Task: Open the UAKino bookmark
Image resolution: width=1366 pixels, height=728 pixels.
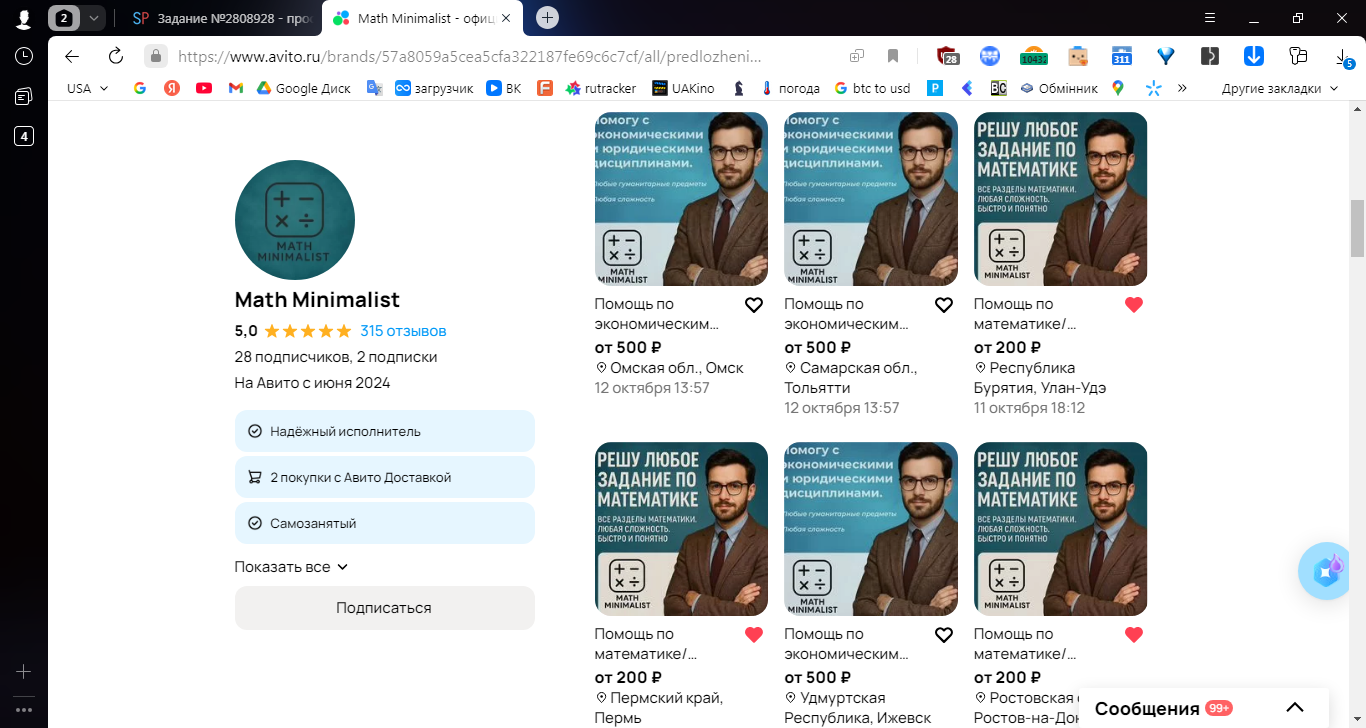Action: [683, 88]
